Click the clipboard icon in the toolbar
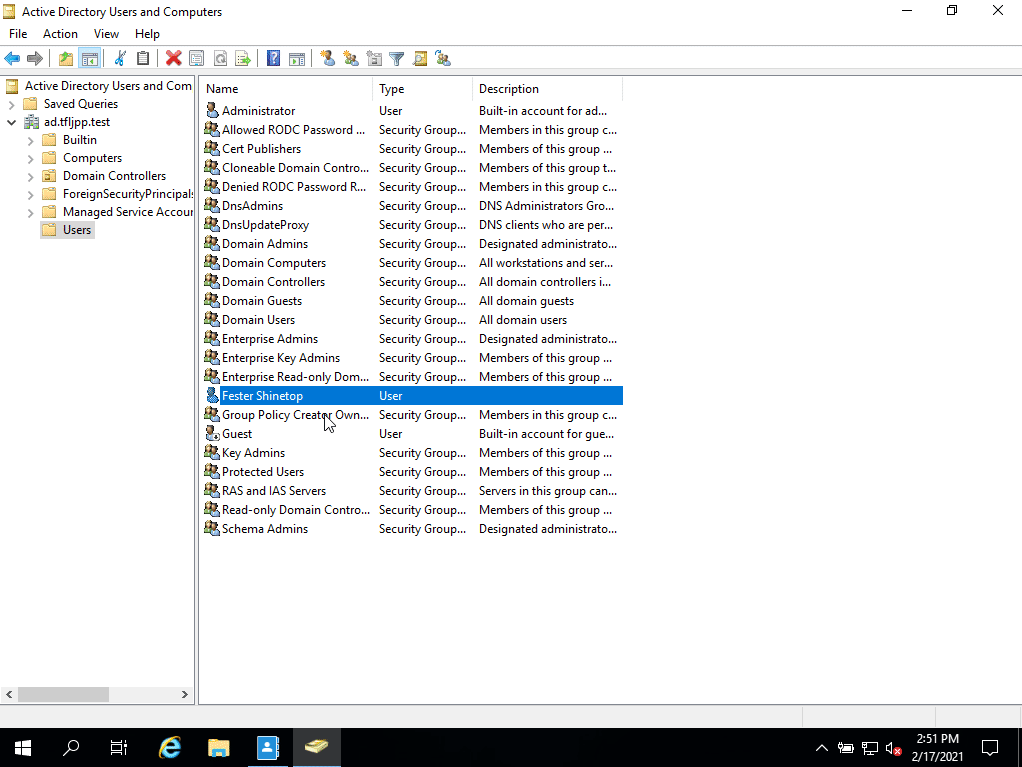 (143, 59)
